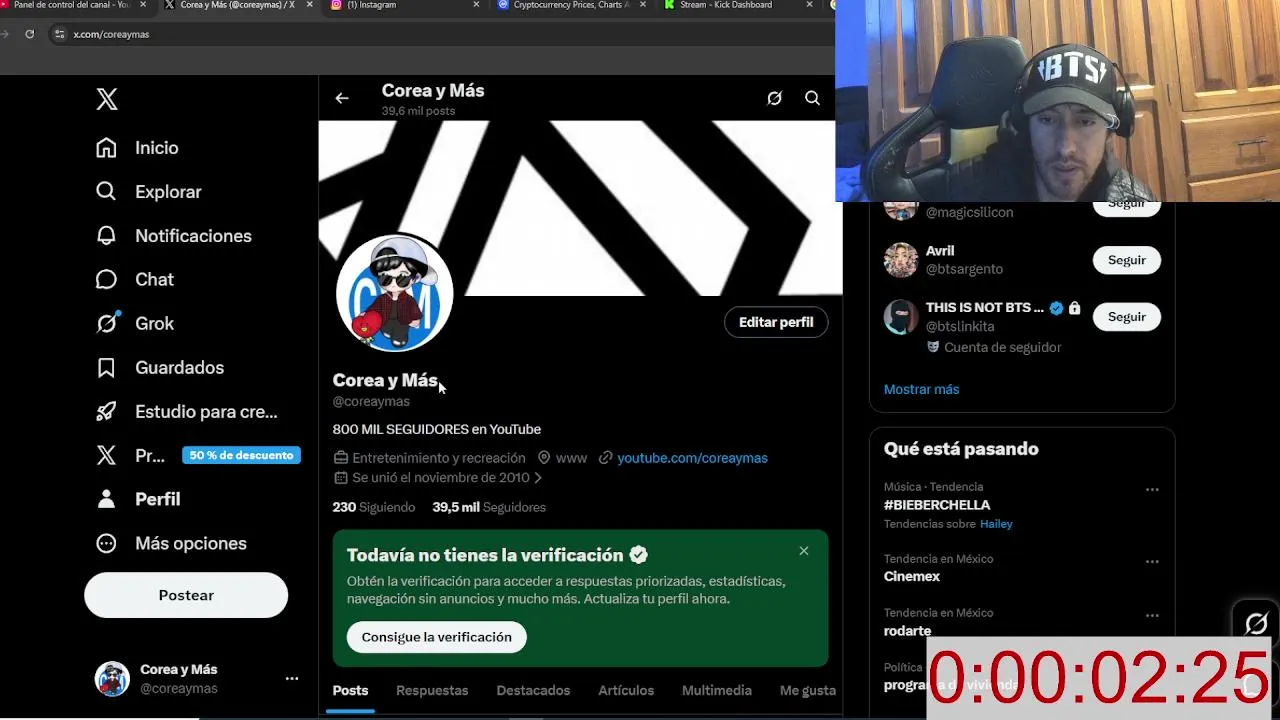Open Cinemex trend
Image resolution: width=1280 pixels, height=720 pixels.
[x=912, y=576]
